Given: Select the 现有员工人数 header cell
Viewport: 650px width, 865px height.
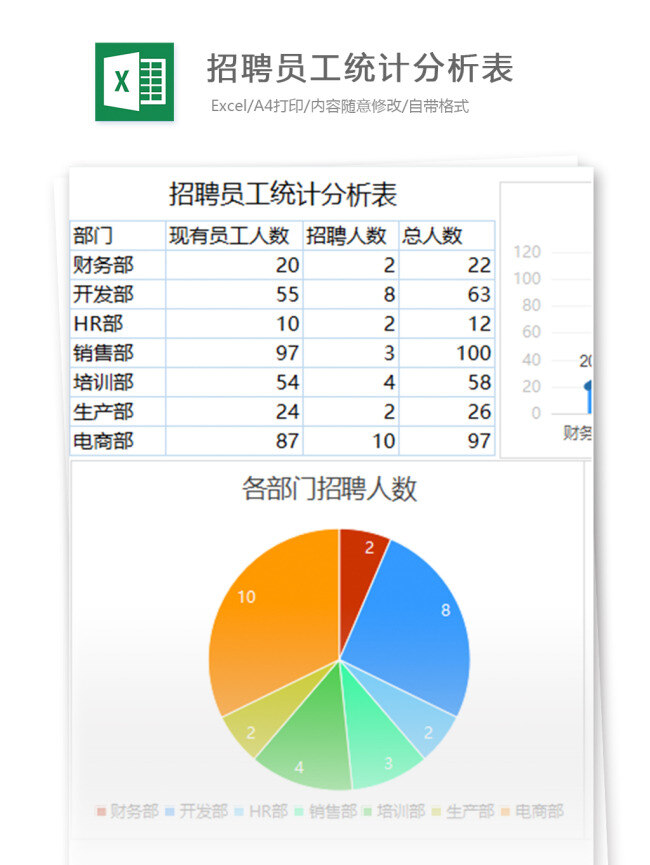Looking at the screenshot, I should [234, 236].
